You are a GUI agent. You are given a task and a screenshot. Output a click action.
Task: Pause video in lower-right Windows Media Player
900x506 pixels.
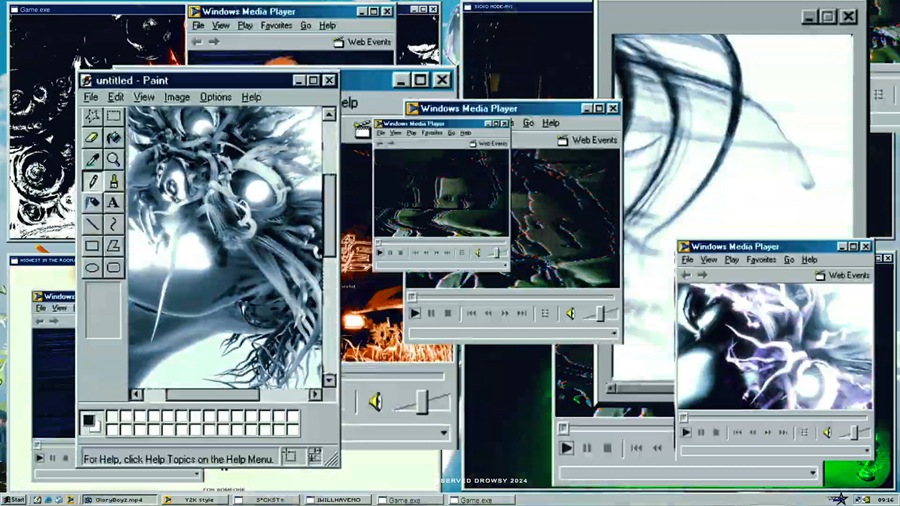click(701, 433)
